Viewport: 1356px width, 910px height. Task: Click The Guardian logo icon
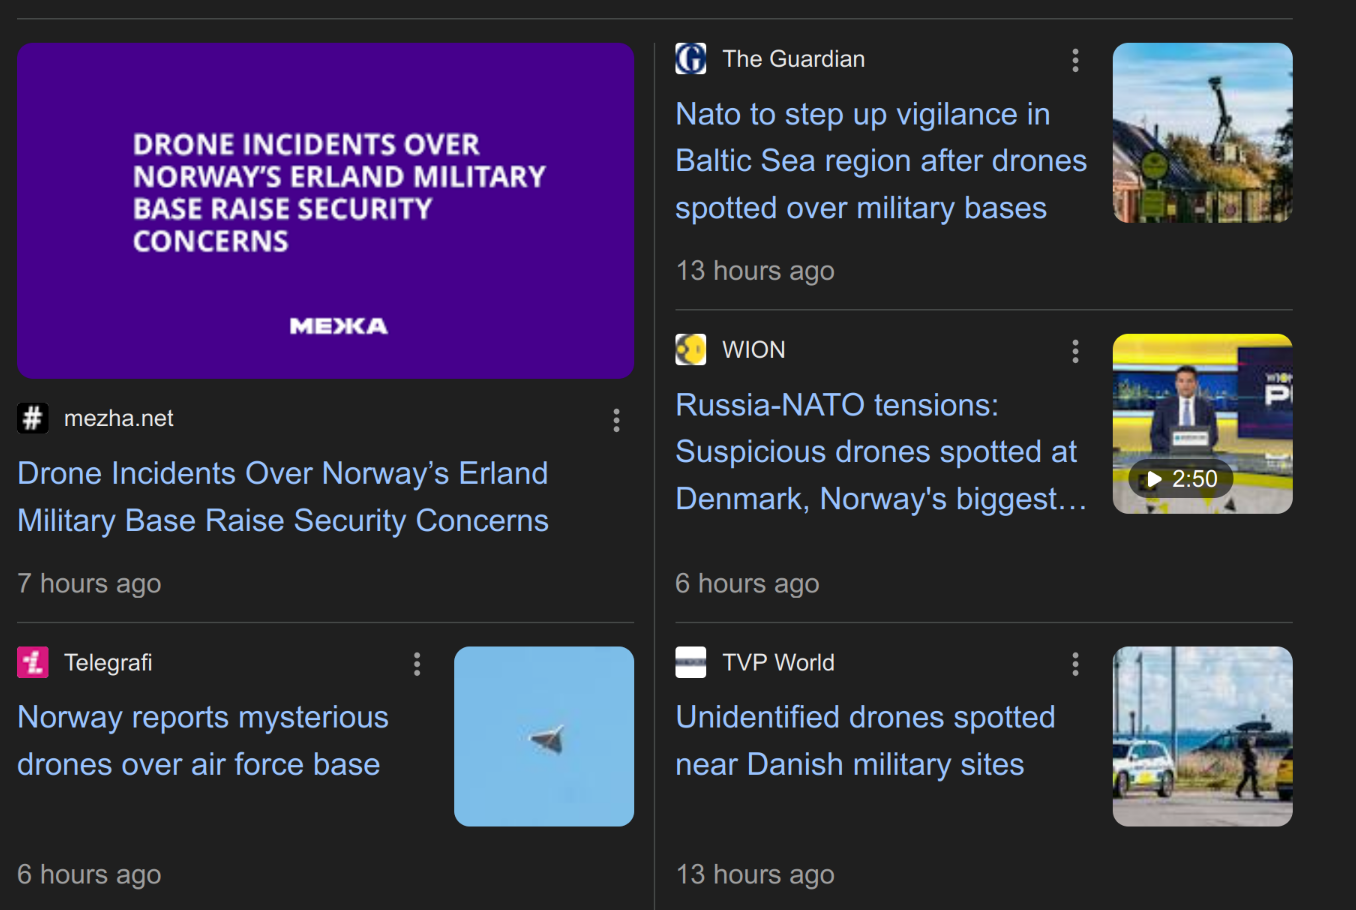(x=691, y=59)
